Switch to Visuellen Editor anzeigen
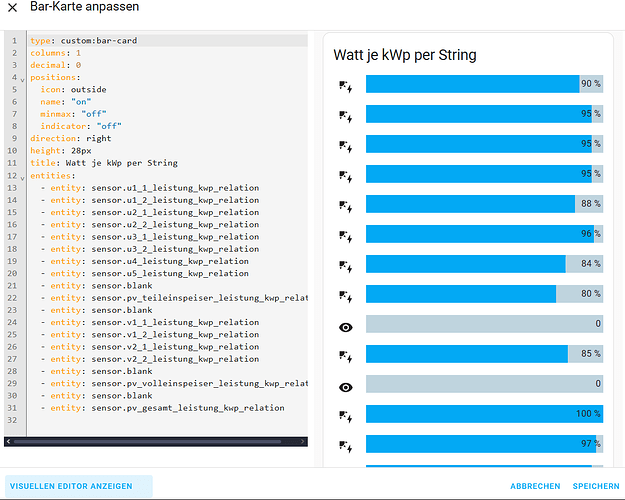The height and width of the screenshot is (500, 625). (79, 486)
